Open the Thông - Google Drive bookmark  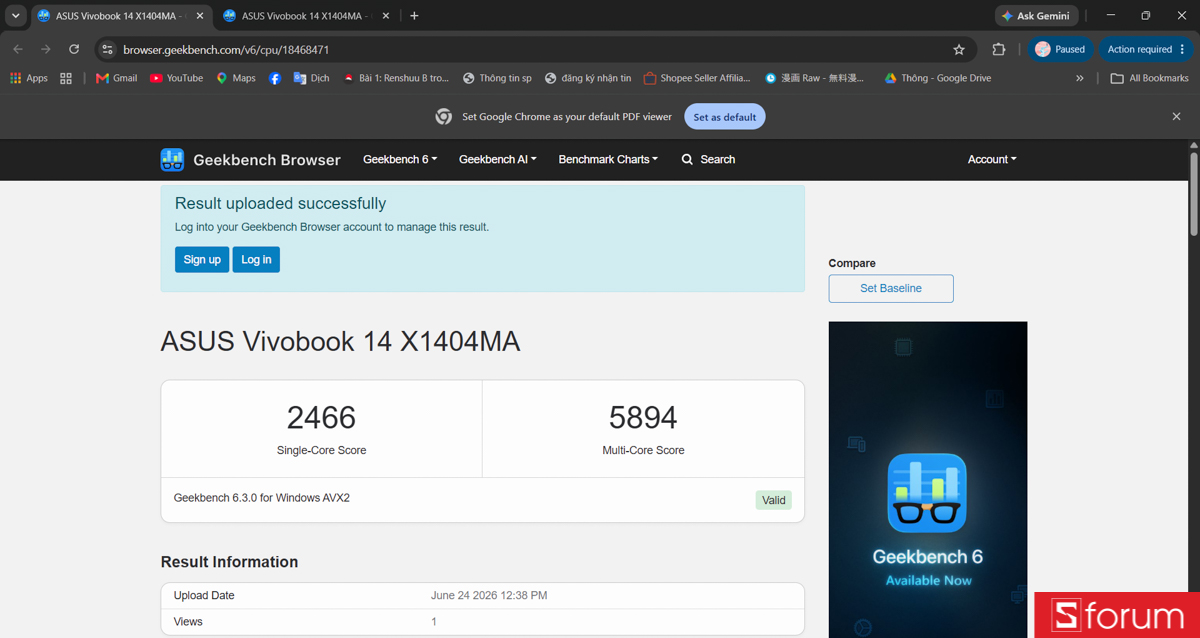(x=937, y=78)
